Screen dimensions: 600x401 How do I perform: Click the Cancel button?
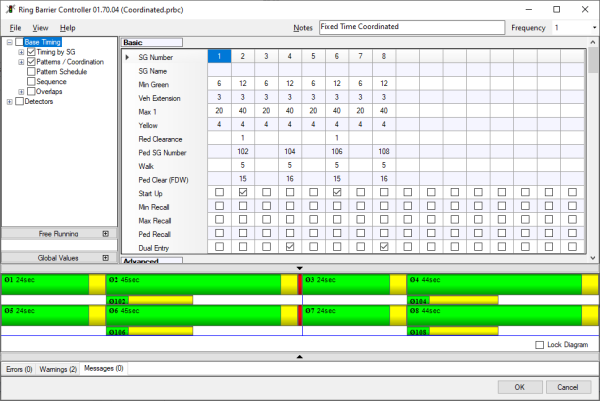click(x=567, y=387)
